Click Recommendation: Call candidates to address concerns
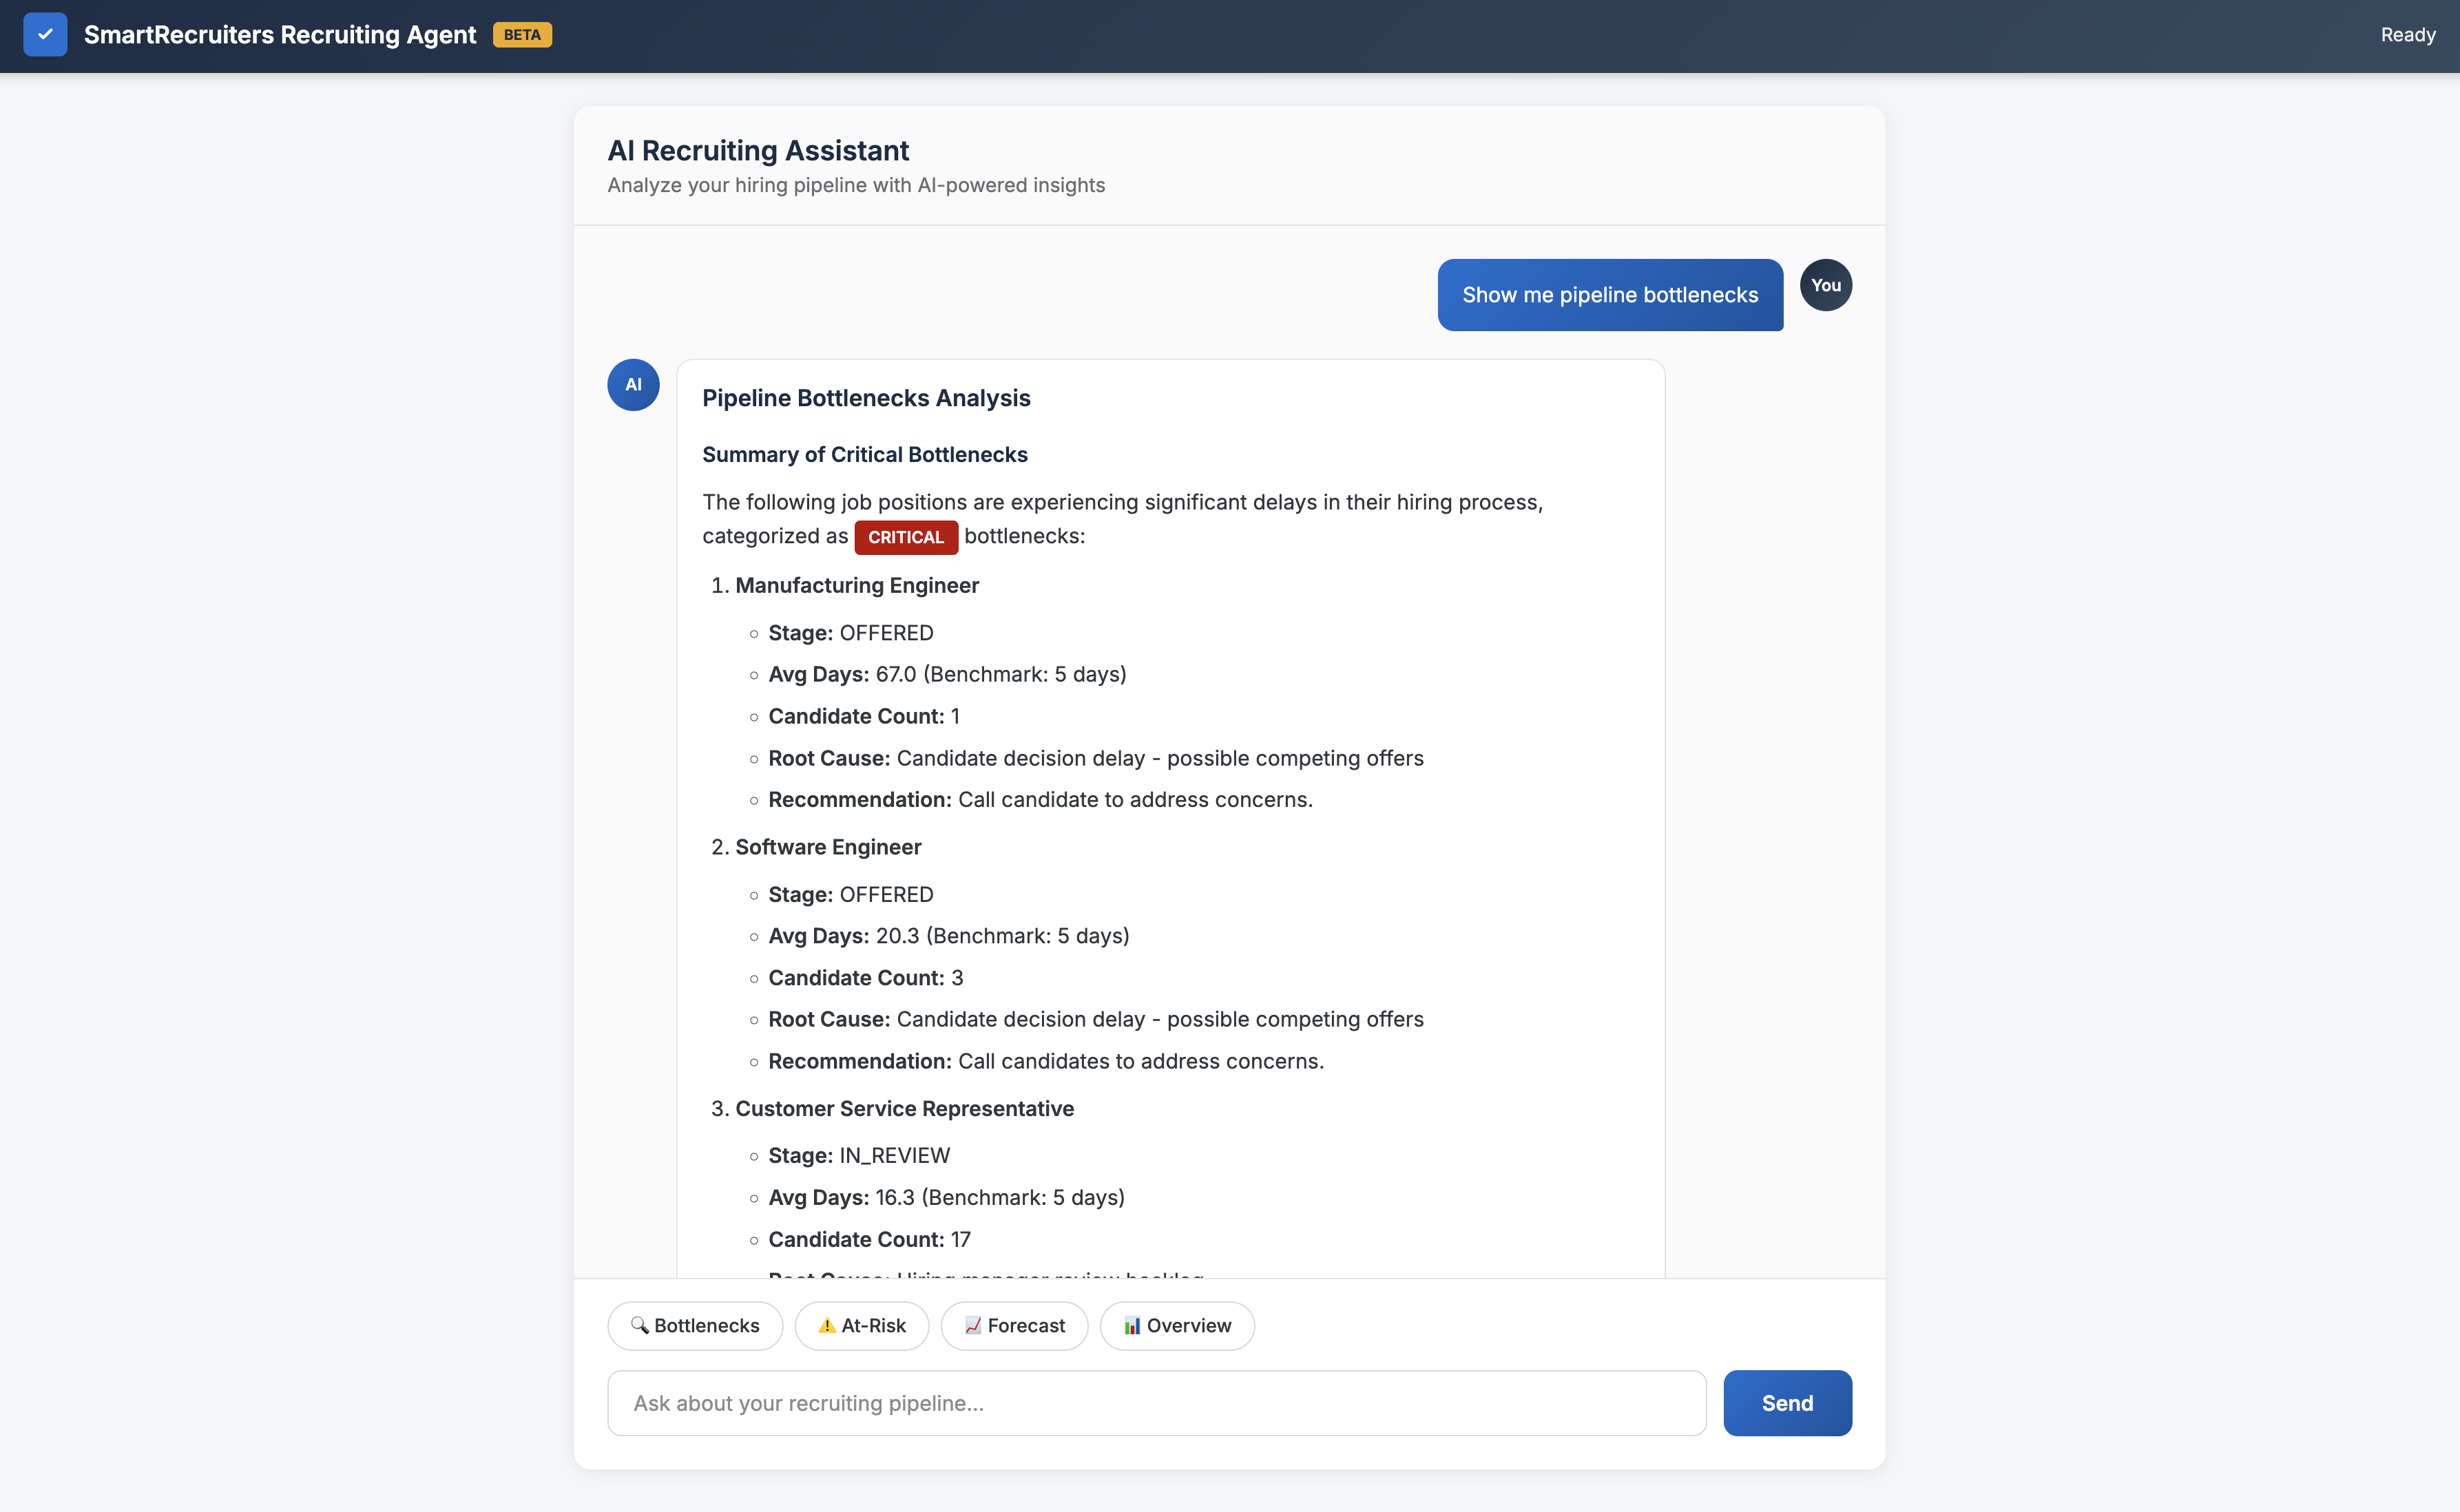Screen dimensions: 2460x1512 (1046, 1061)
